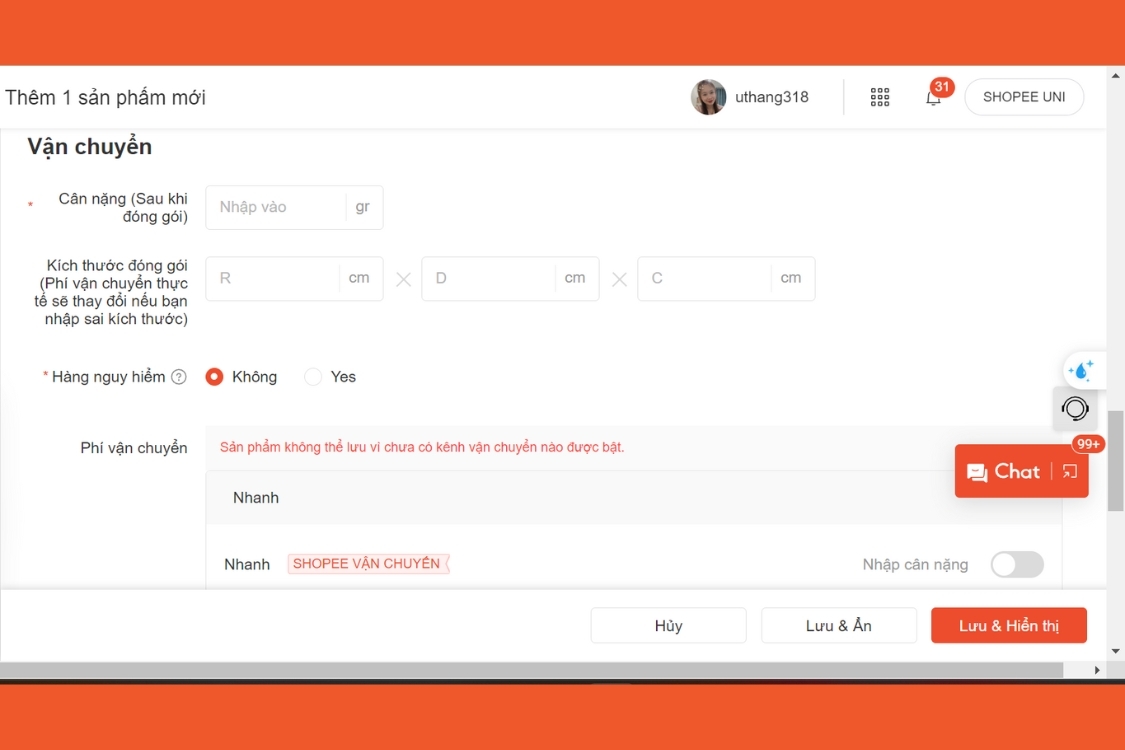Focus the Cân nặng weight input field
Screen dimensions: 1125x750
[294, 207]
